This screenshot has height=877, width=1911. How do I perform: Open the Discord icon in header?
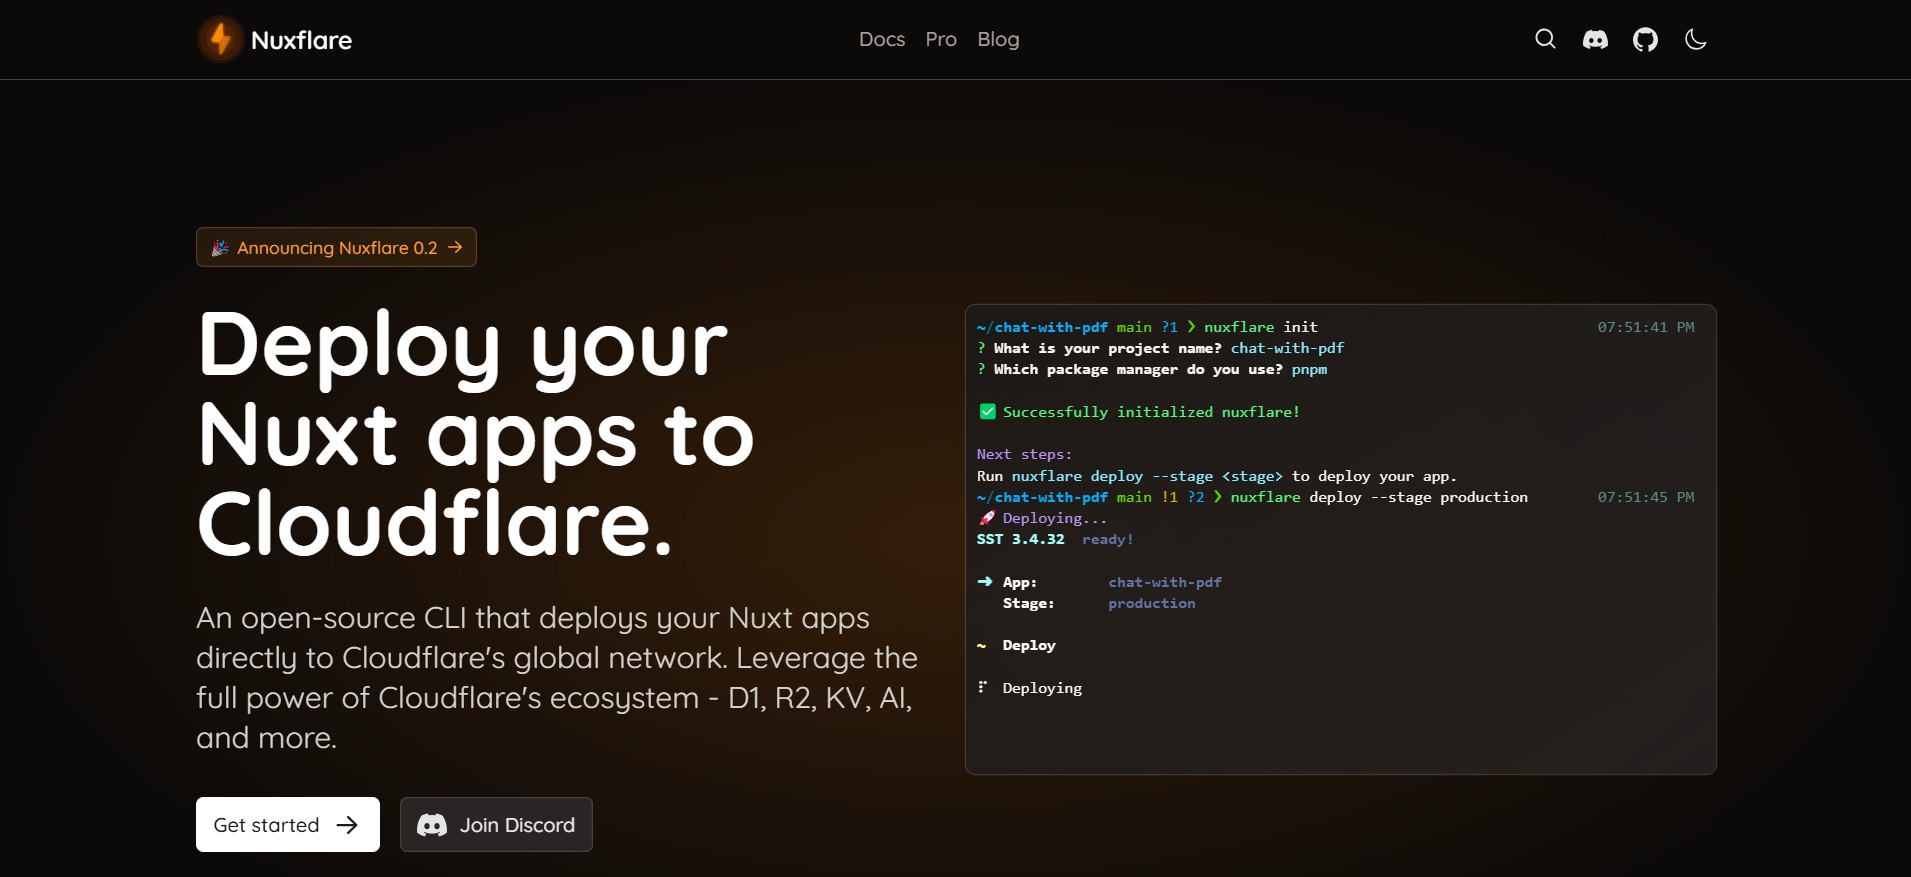click(1595, 39)
